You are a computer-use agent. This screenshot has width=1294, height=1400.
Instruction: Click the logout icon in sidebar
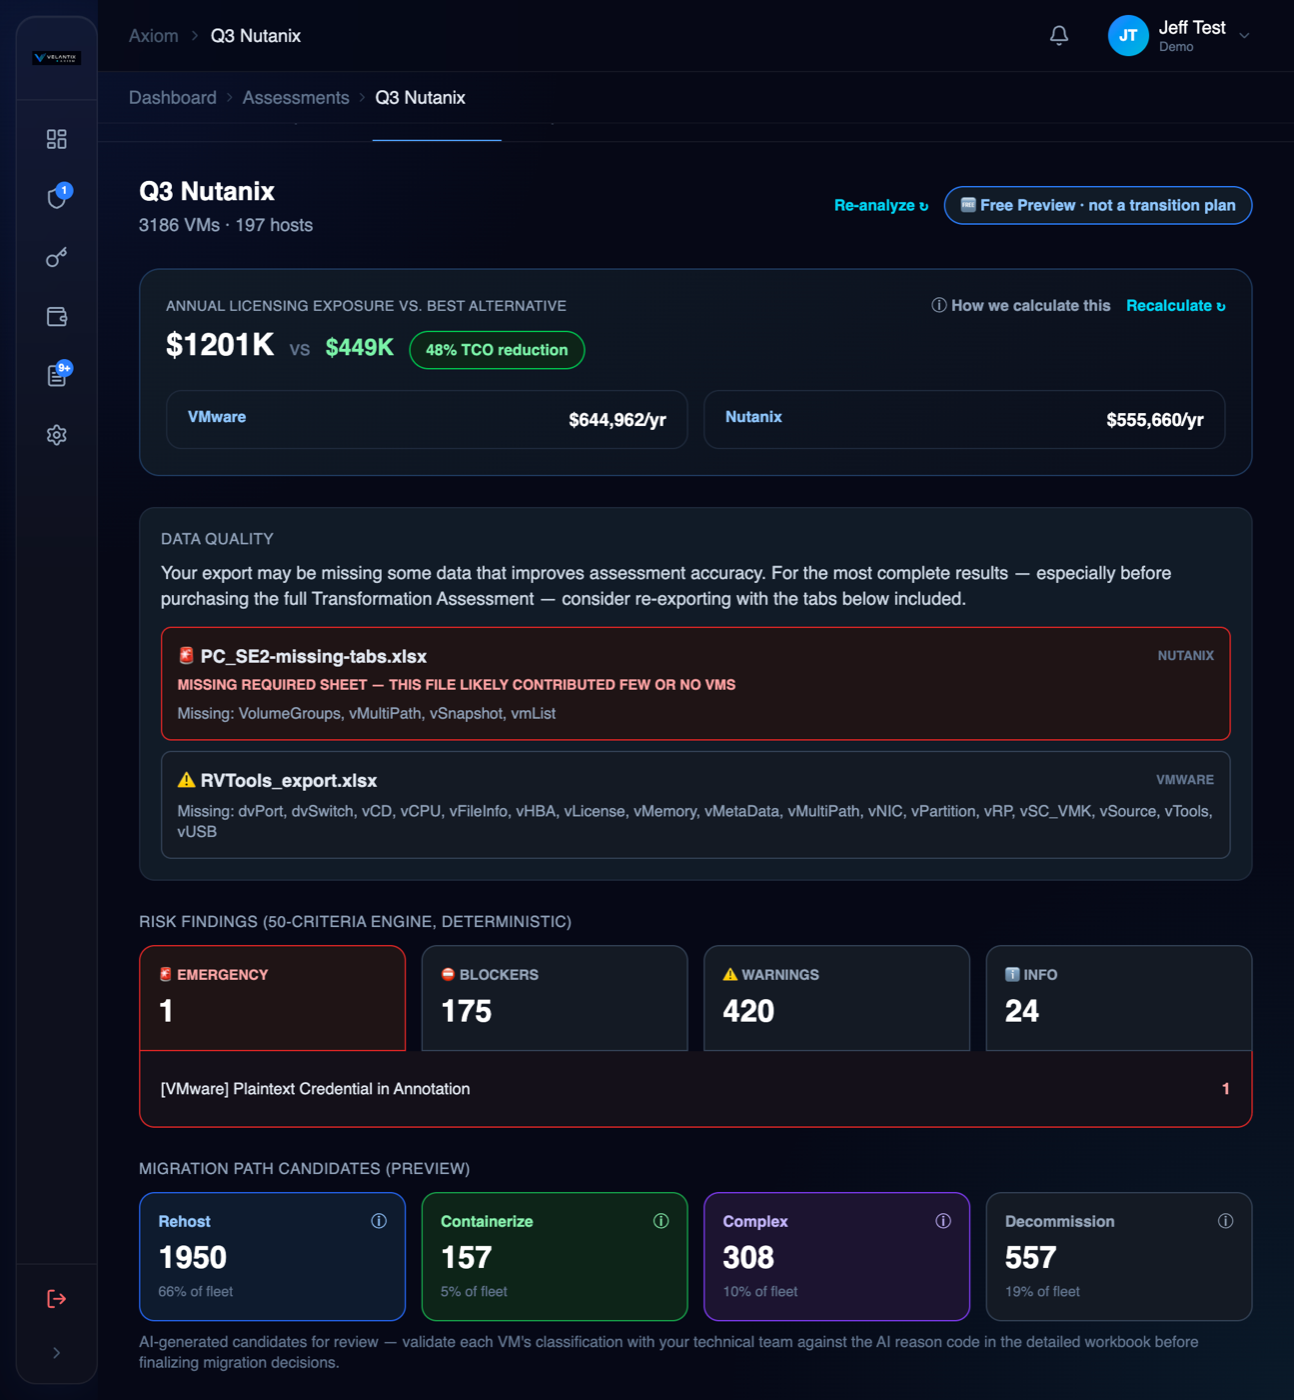coord(57,1298)
